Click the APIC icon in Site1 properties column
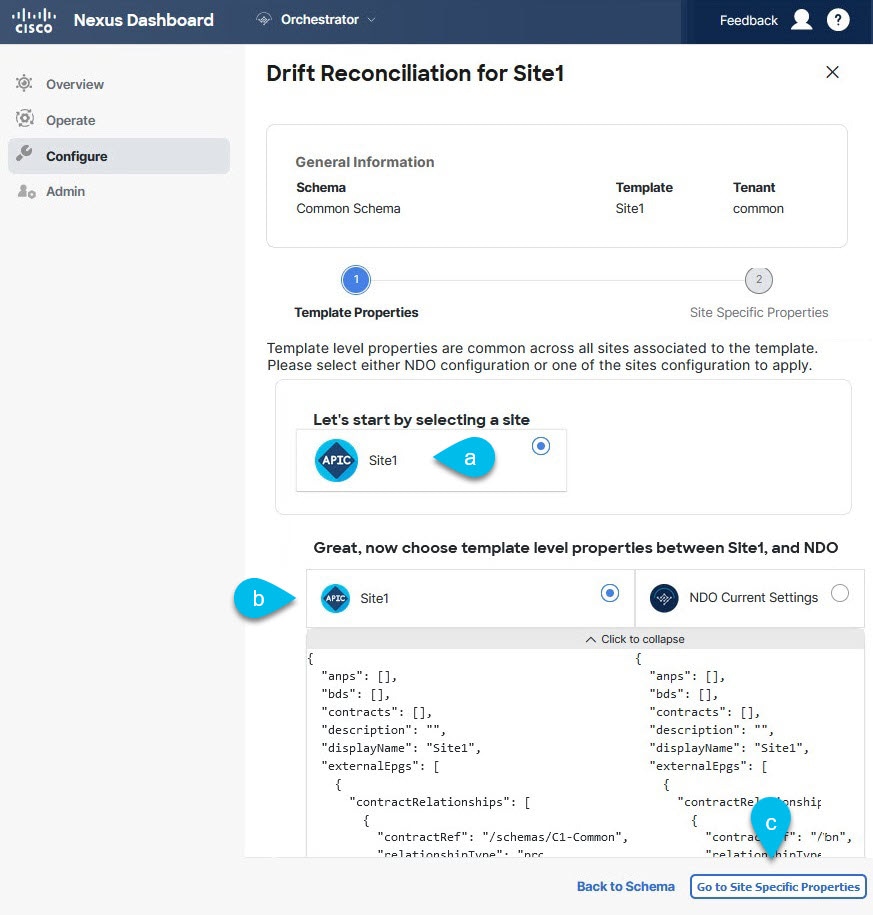Image resolution: width=873 pixels, height=915 pixels. click(x=336, y=598)
